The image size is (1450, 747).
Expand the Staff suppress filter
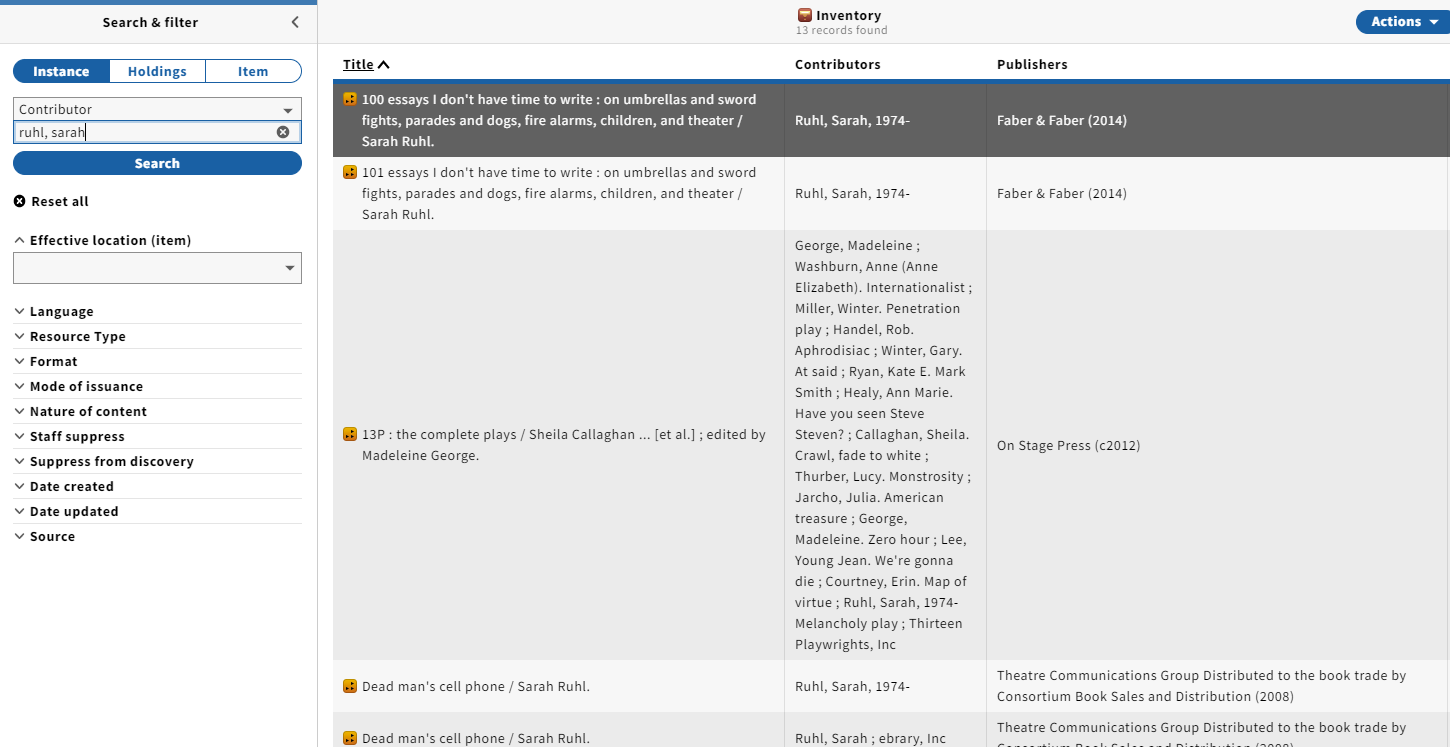(x=70, y=436)
